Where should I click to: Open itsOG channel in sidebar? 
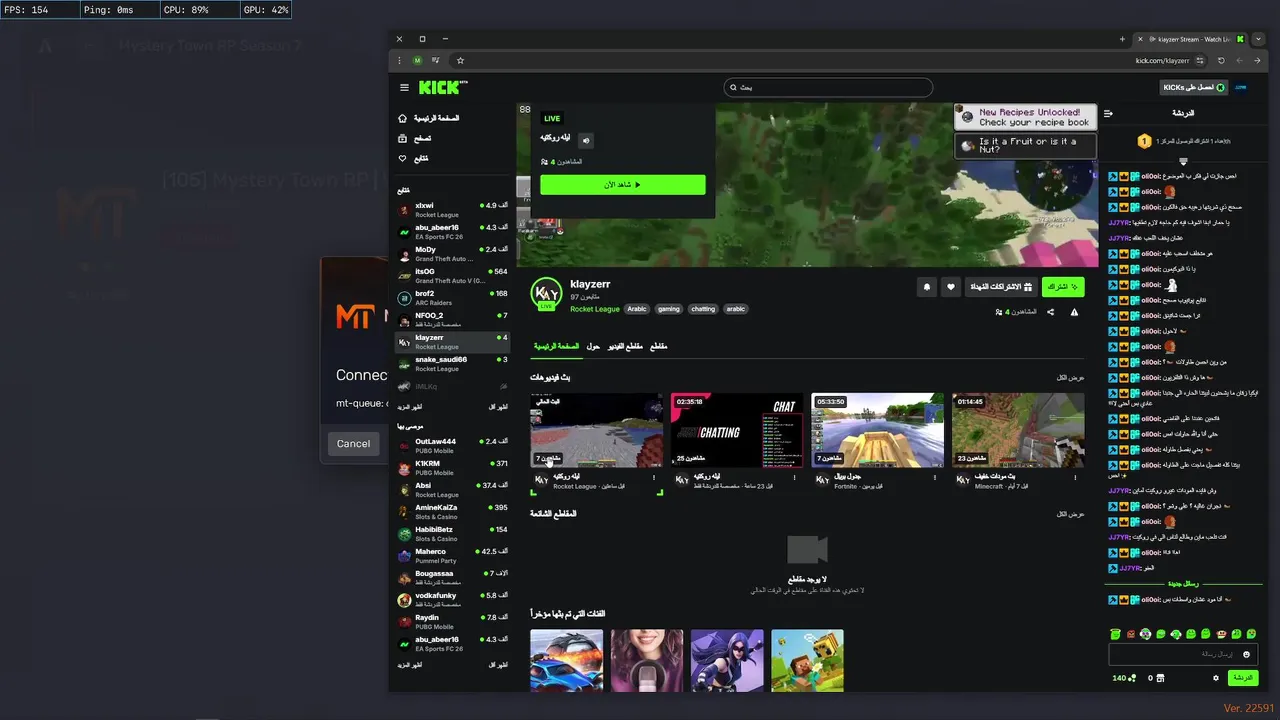coord(453,275)
